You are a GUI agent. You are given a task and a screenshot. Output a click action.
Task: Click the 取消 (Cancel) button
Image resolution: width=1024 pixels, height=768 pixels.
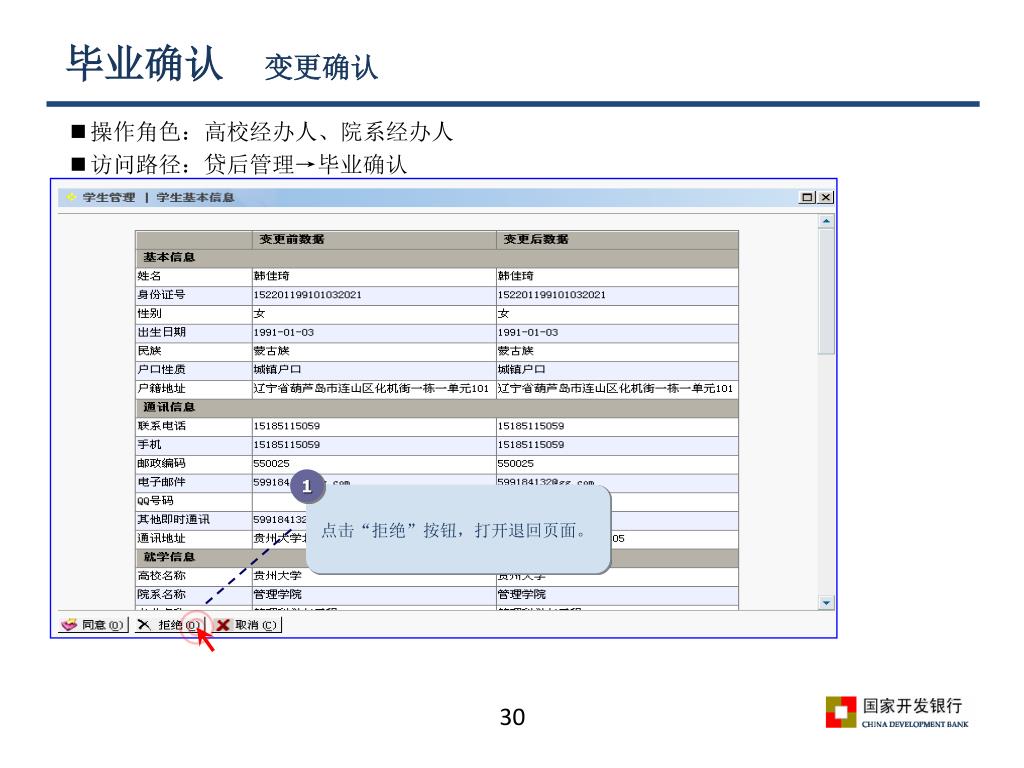click(247, 625)
